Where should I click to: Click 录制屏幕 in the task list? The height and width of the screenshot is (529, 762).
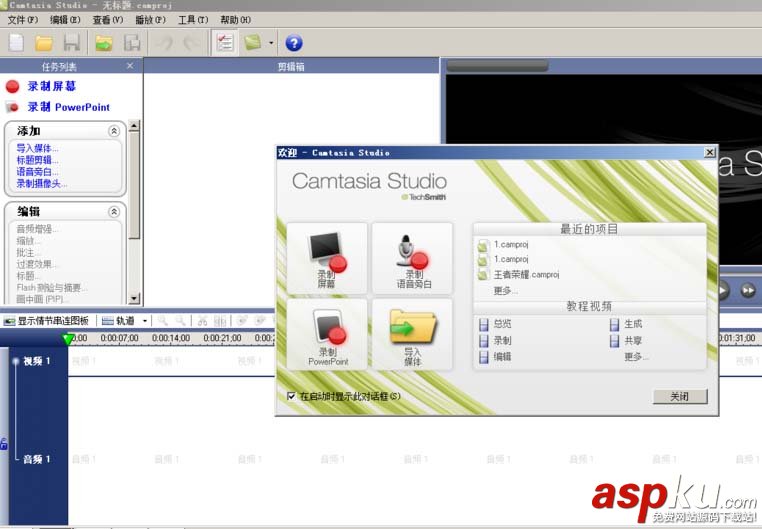coord(52,86)
